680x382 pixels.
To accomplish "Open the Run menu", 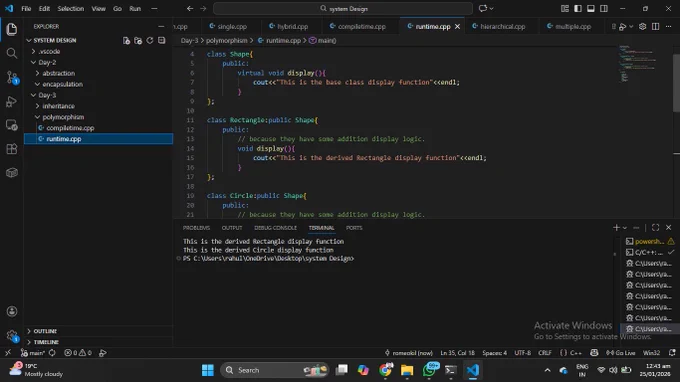I will click(x=135, y=8).
